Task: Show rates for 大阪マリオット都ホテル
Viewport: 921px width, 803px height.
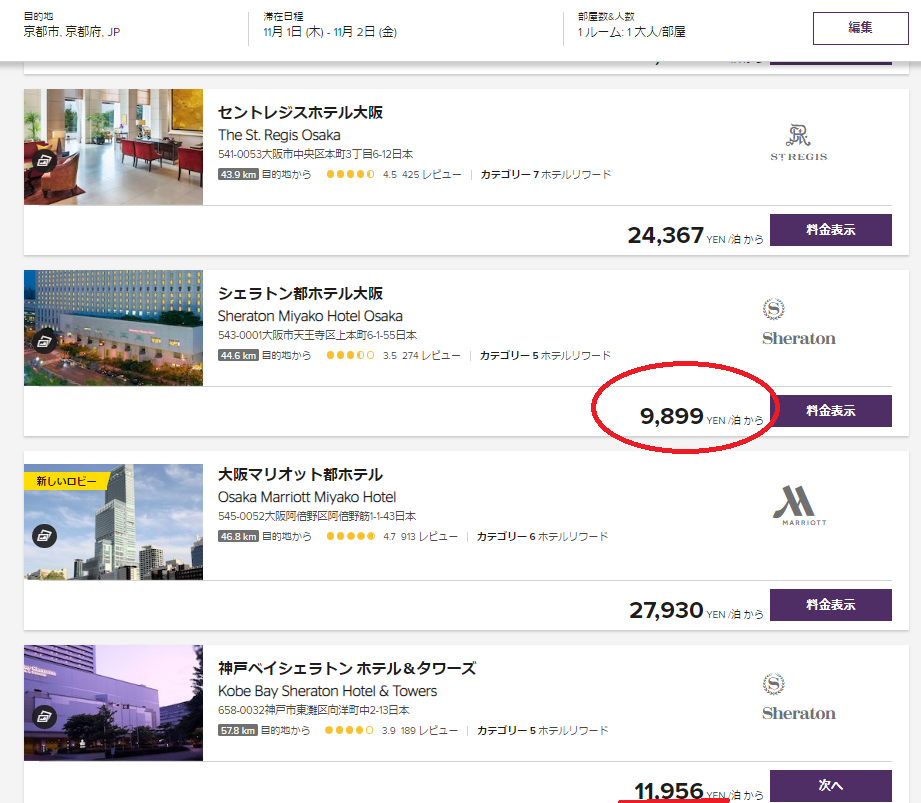Action: 831,604
